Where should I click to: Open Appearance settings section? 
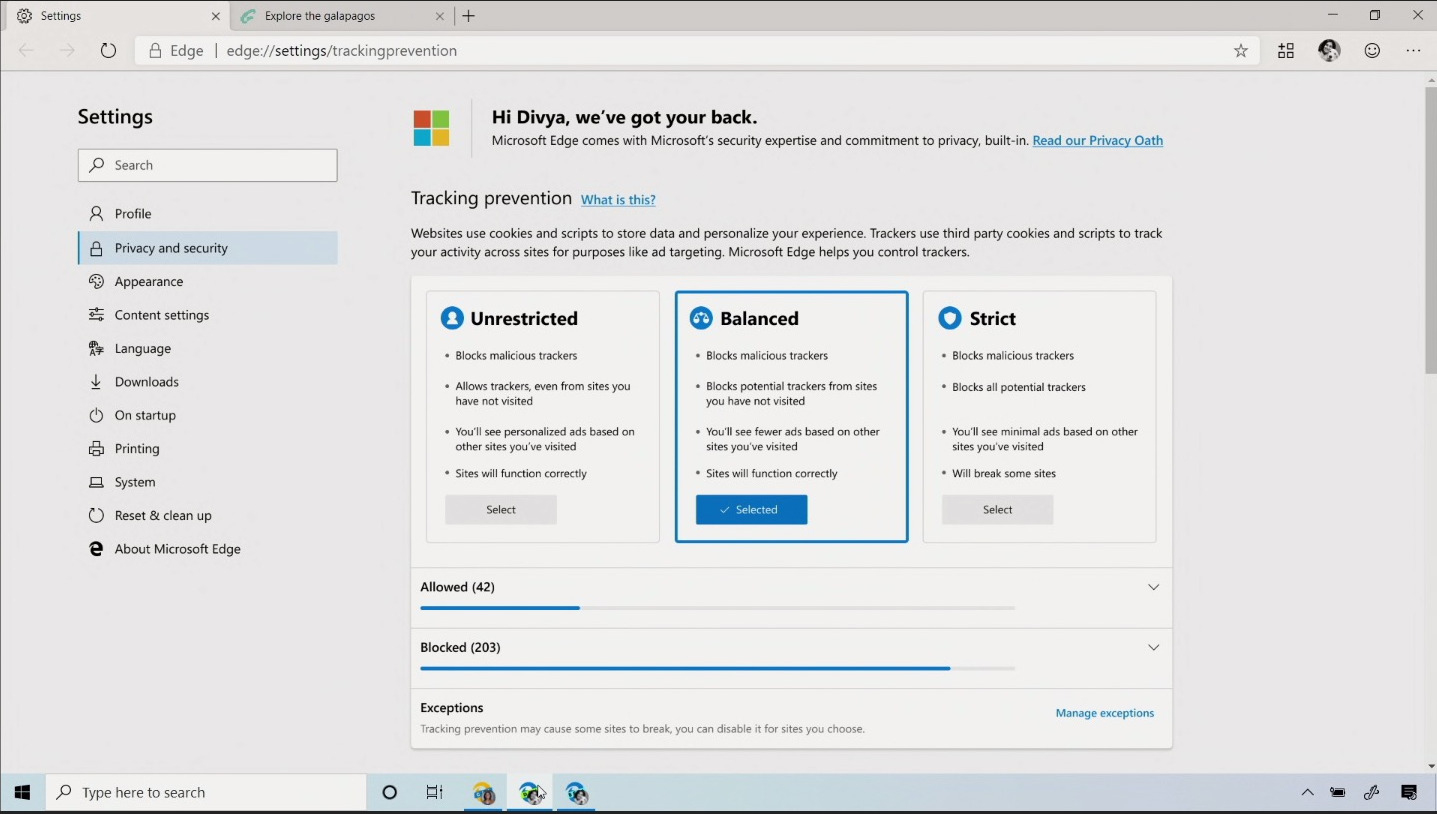coord(208,282)
